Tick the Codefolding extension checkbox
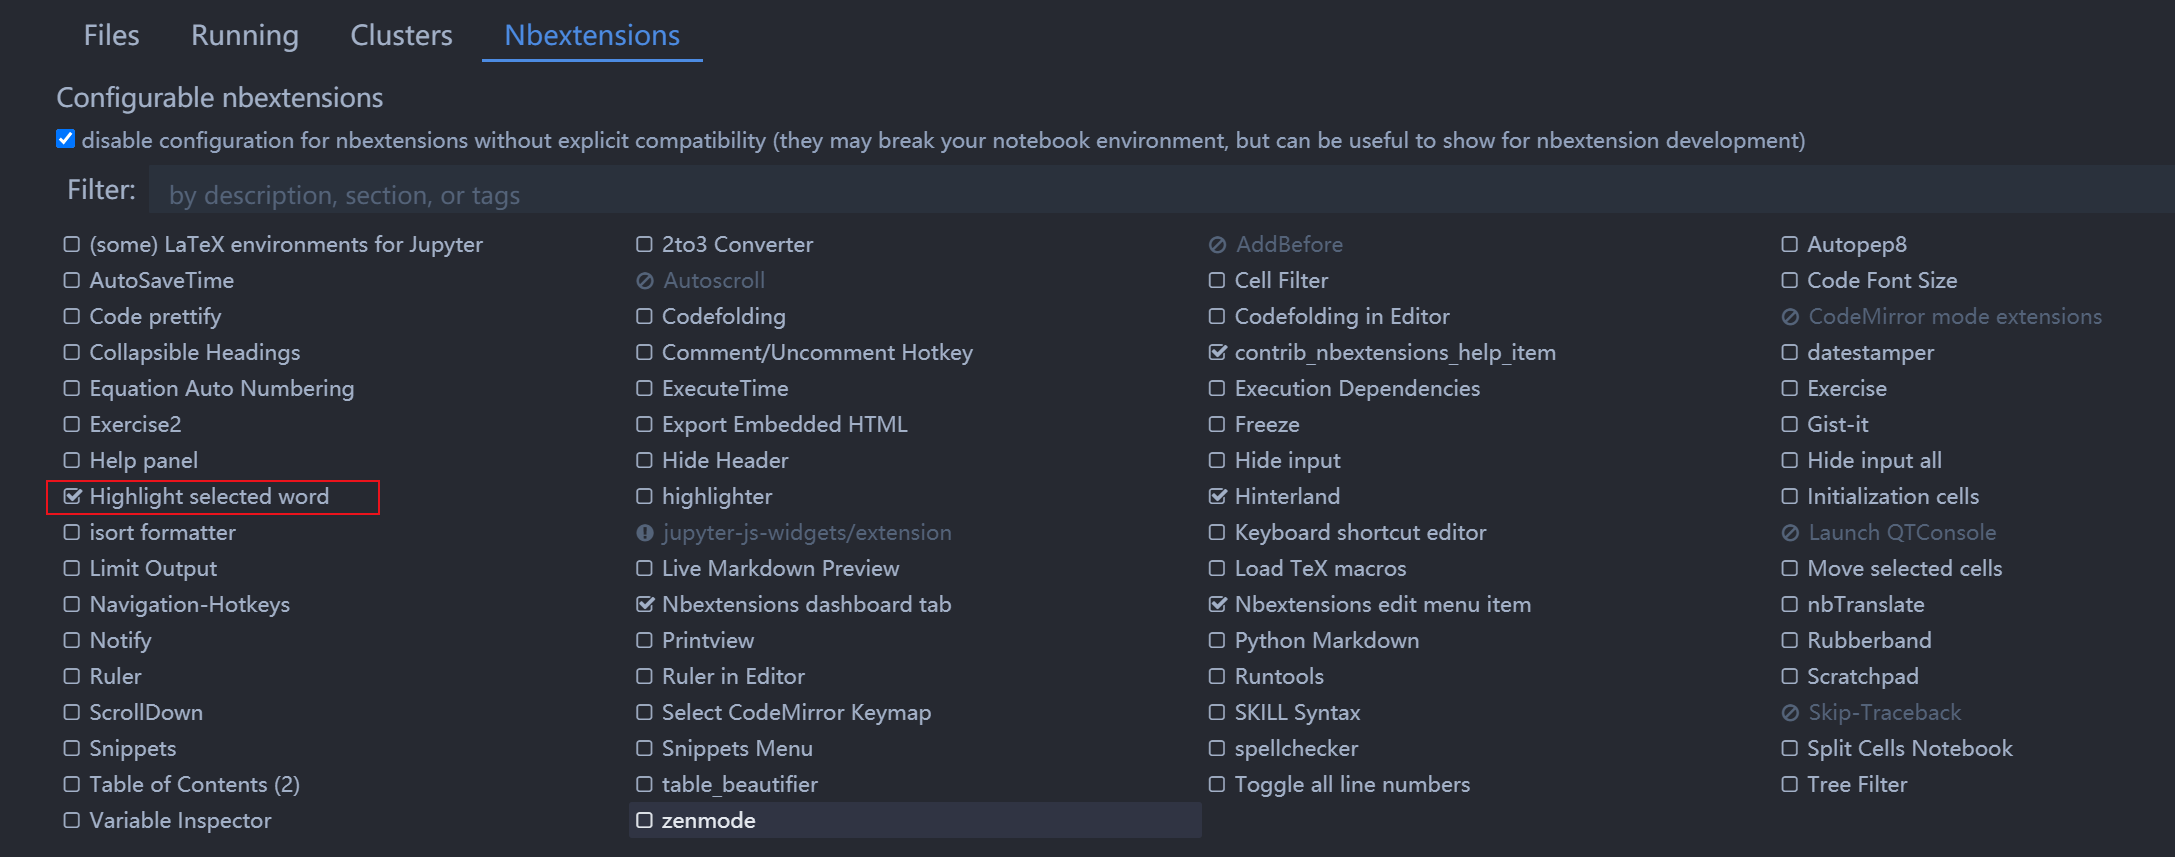2175x857 pixels. click(645, 317)
